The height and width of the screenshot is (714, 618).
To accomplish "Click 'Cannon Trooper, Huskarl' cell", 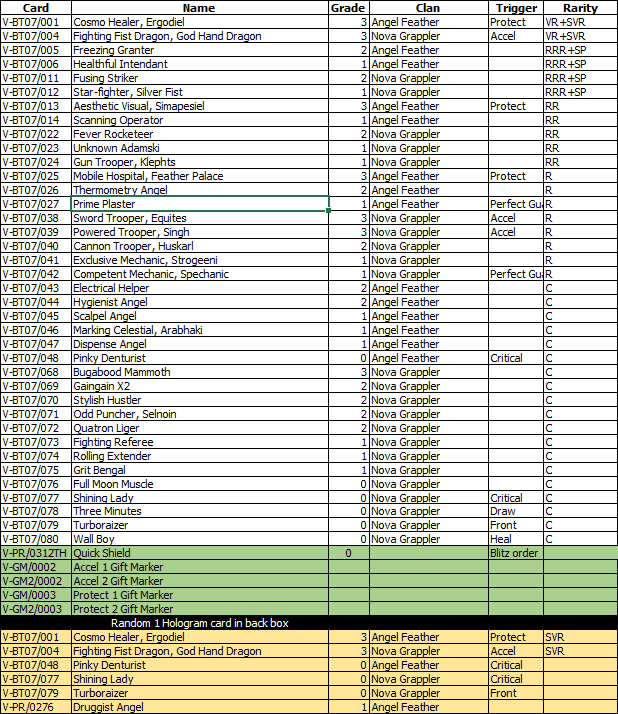I will (200, 246).
